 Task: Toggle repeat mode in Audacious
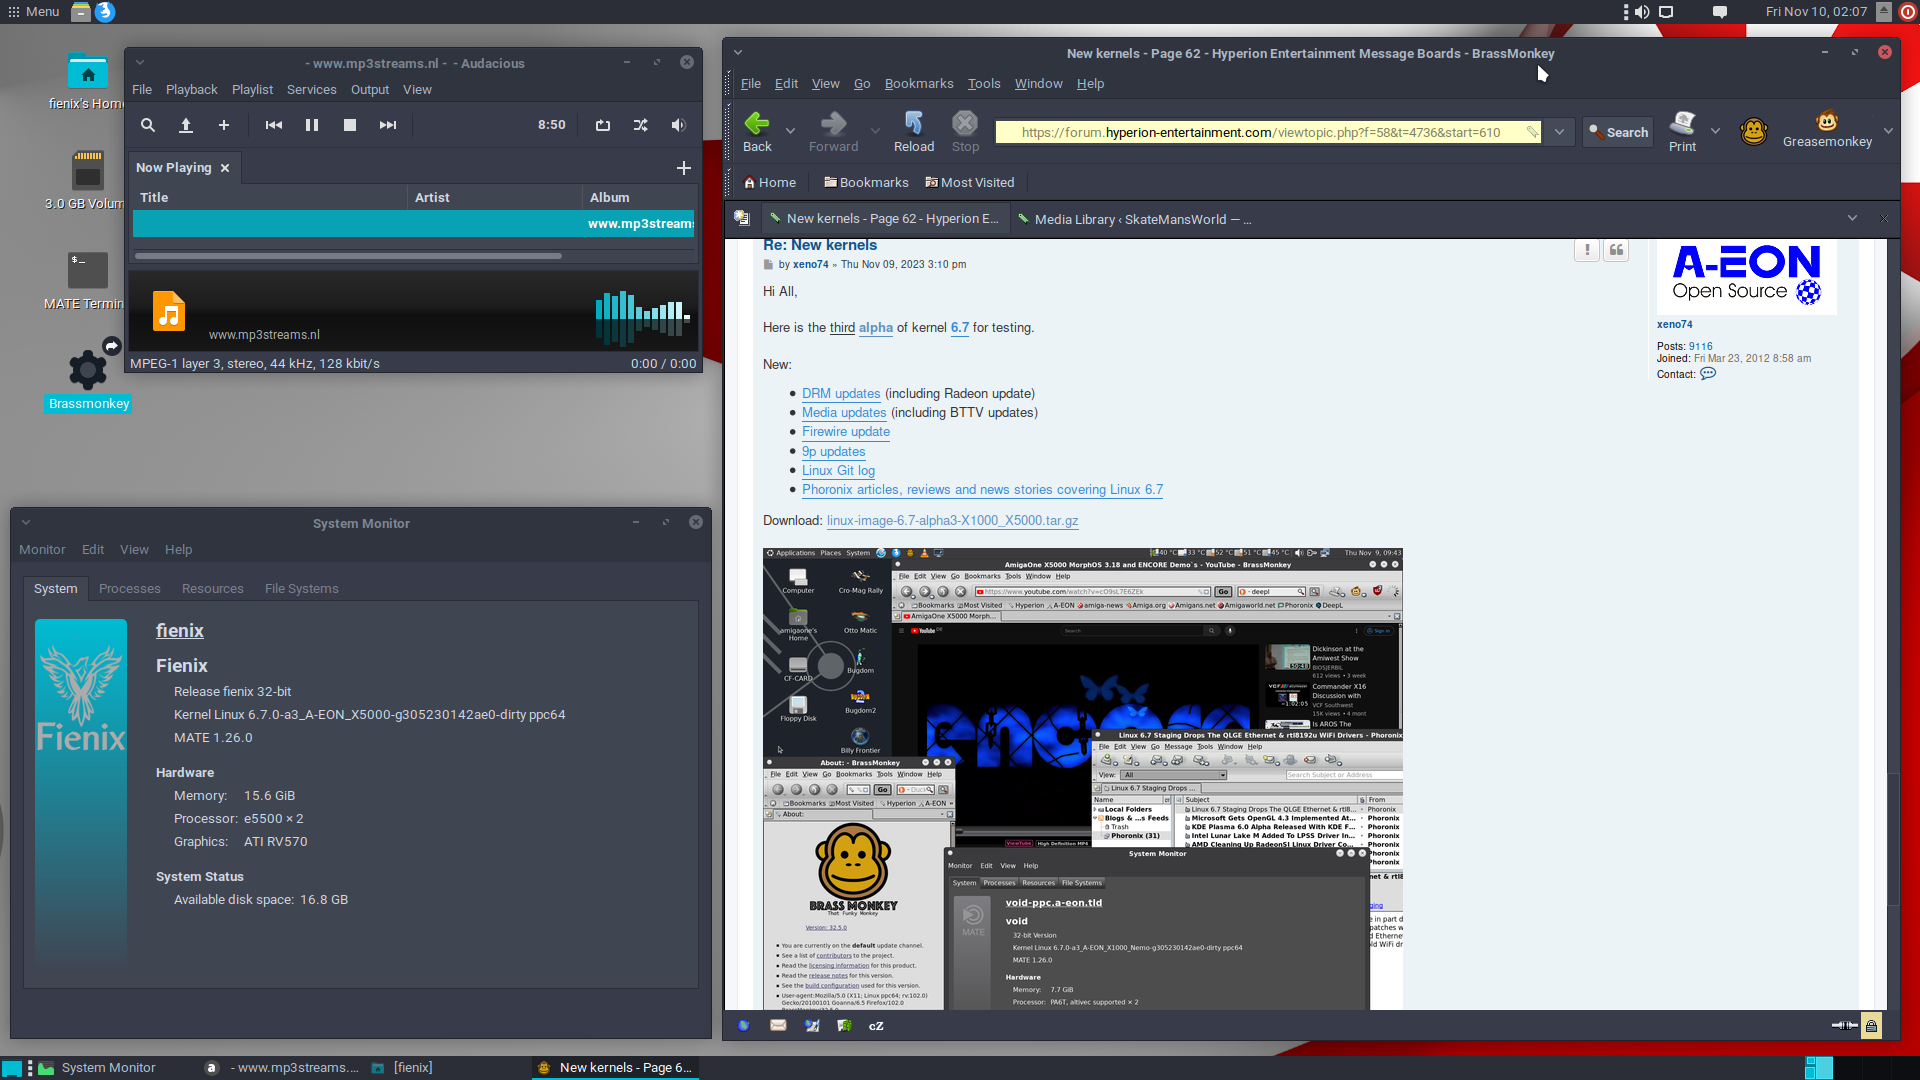pyautogui.click(x=603, y=125)
